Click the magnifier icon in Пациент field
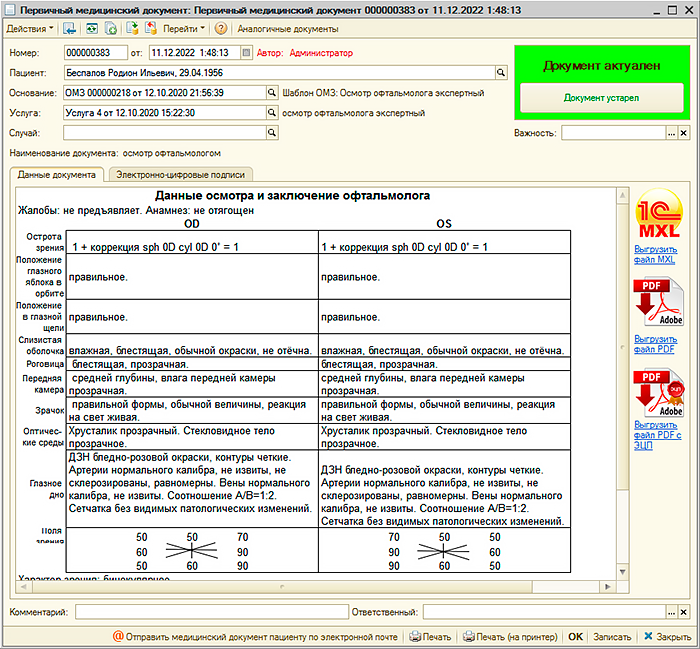 501,73
